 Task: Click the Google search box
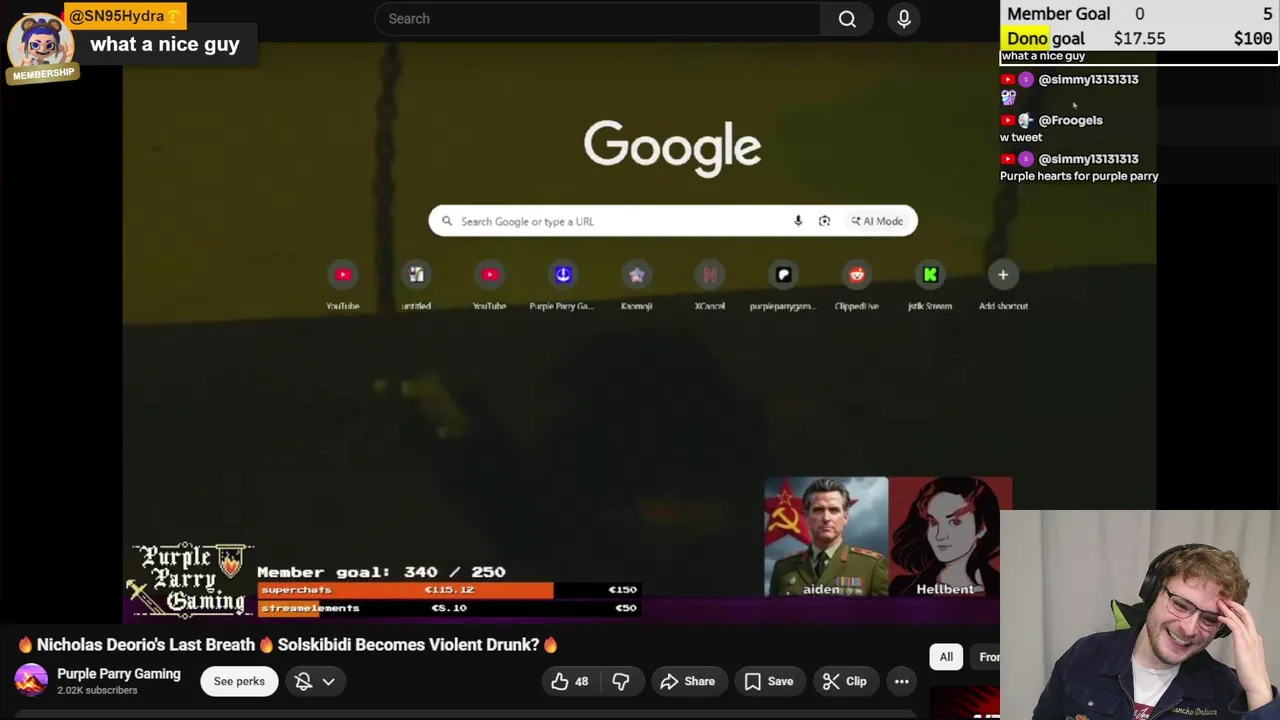coord(673,221)
